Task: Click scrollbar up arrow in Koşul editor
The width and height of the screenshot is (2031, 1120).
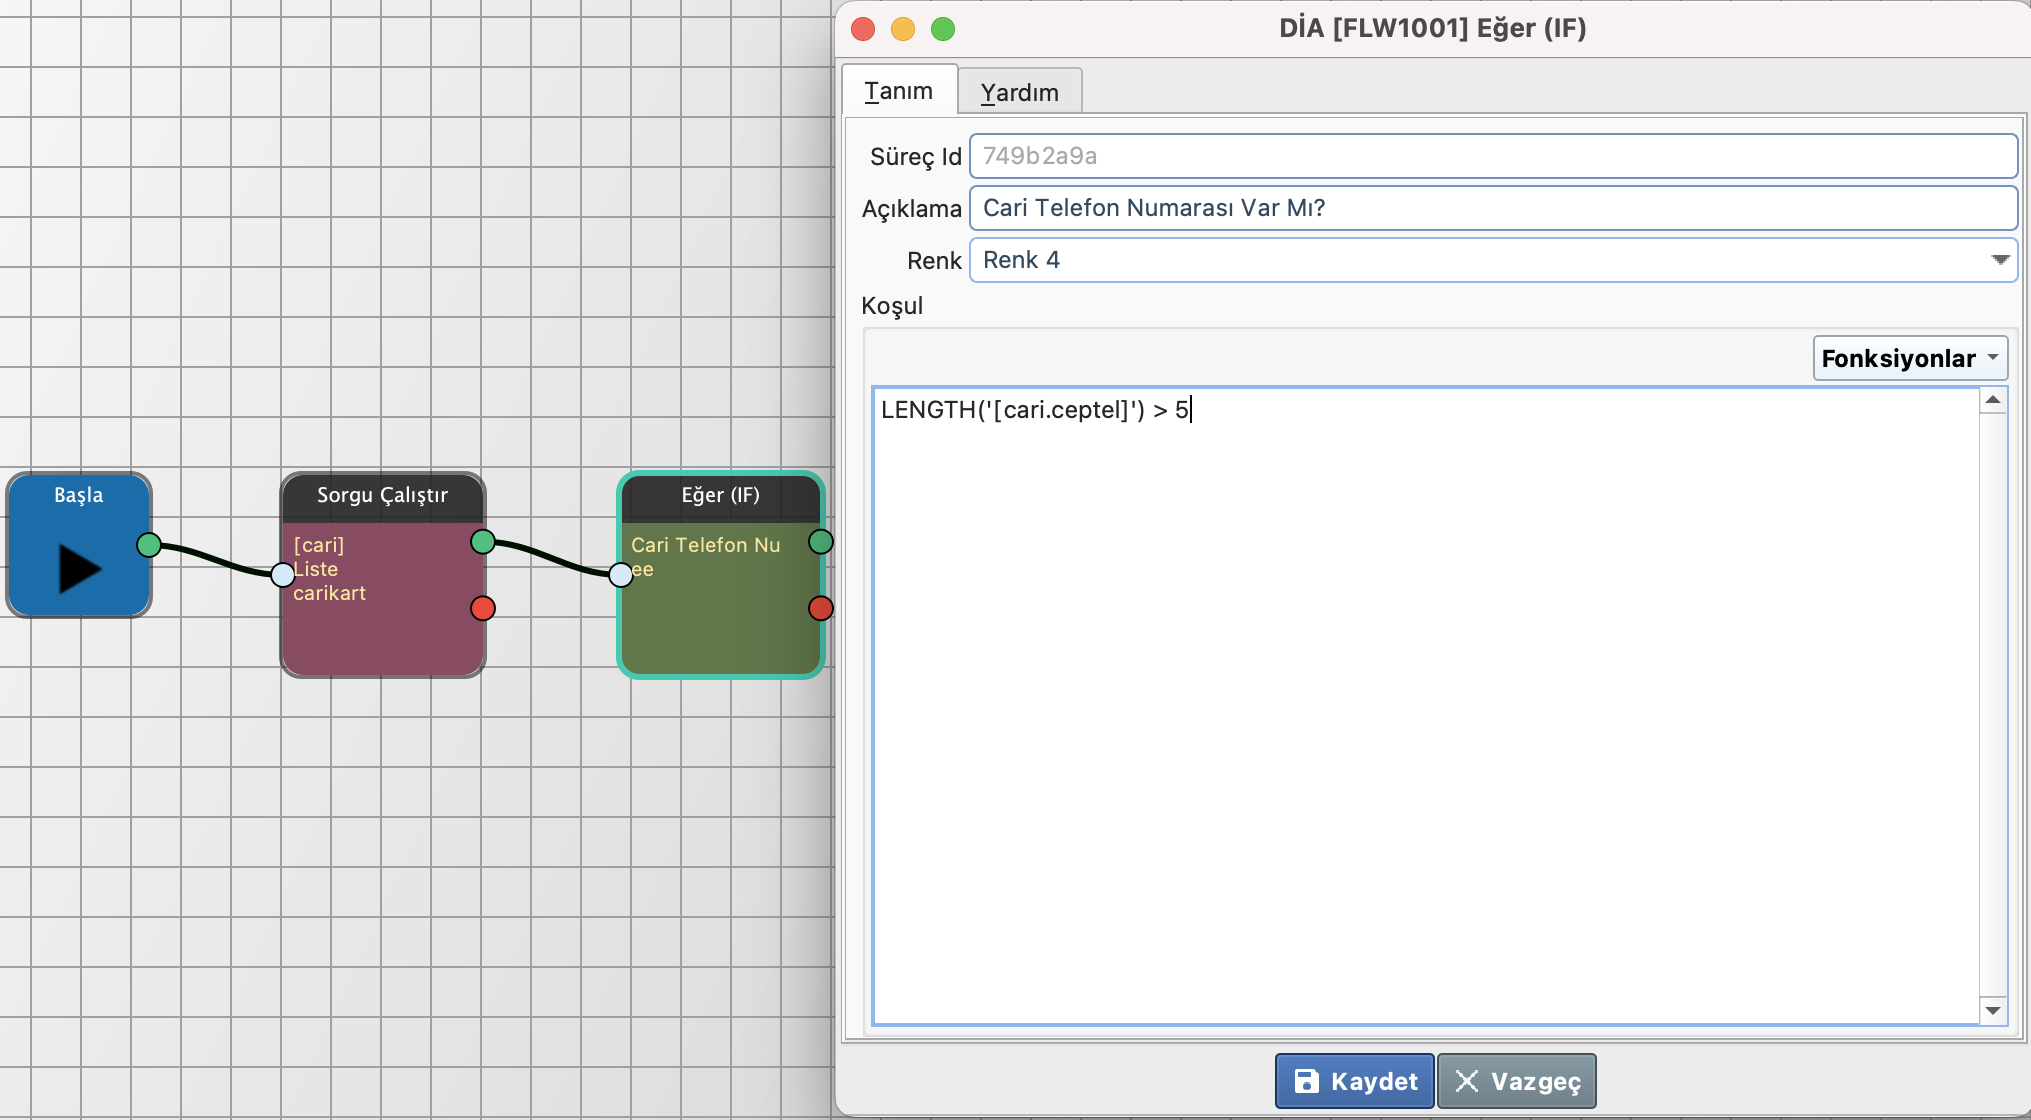Action: pyautogui.click(x=1993, y=400)
